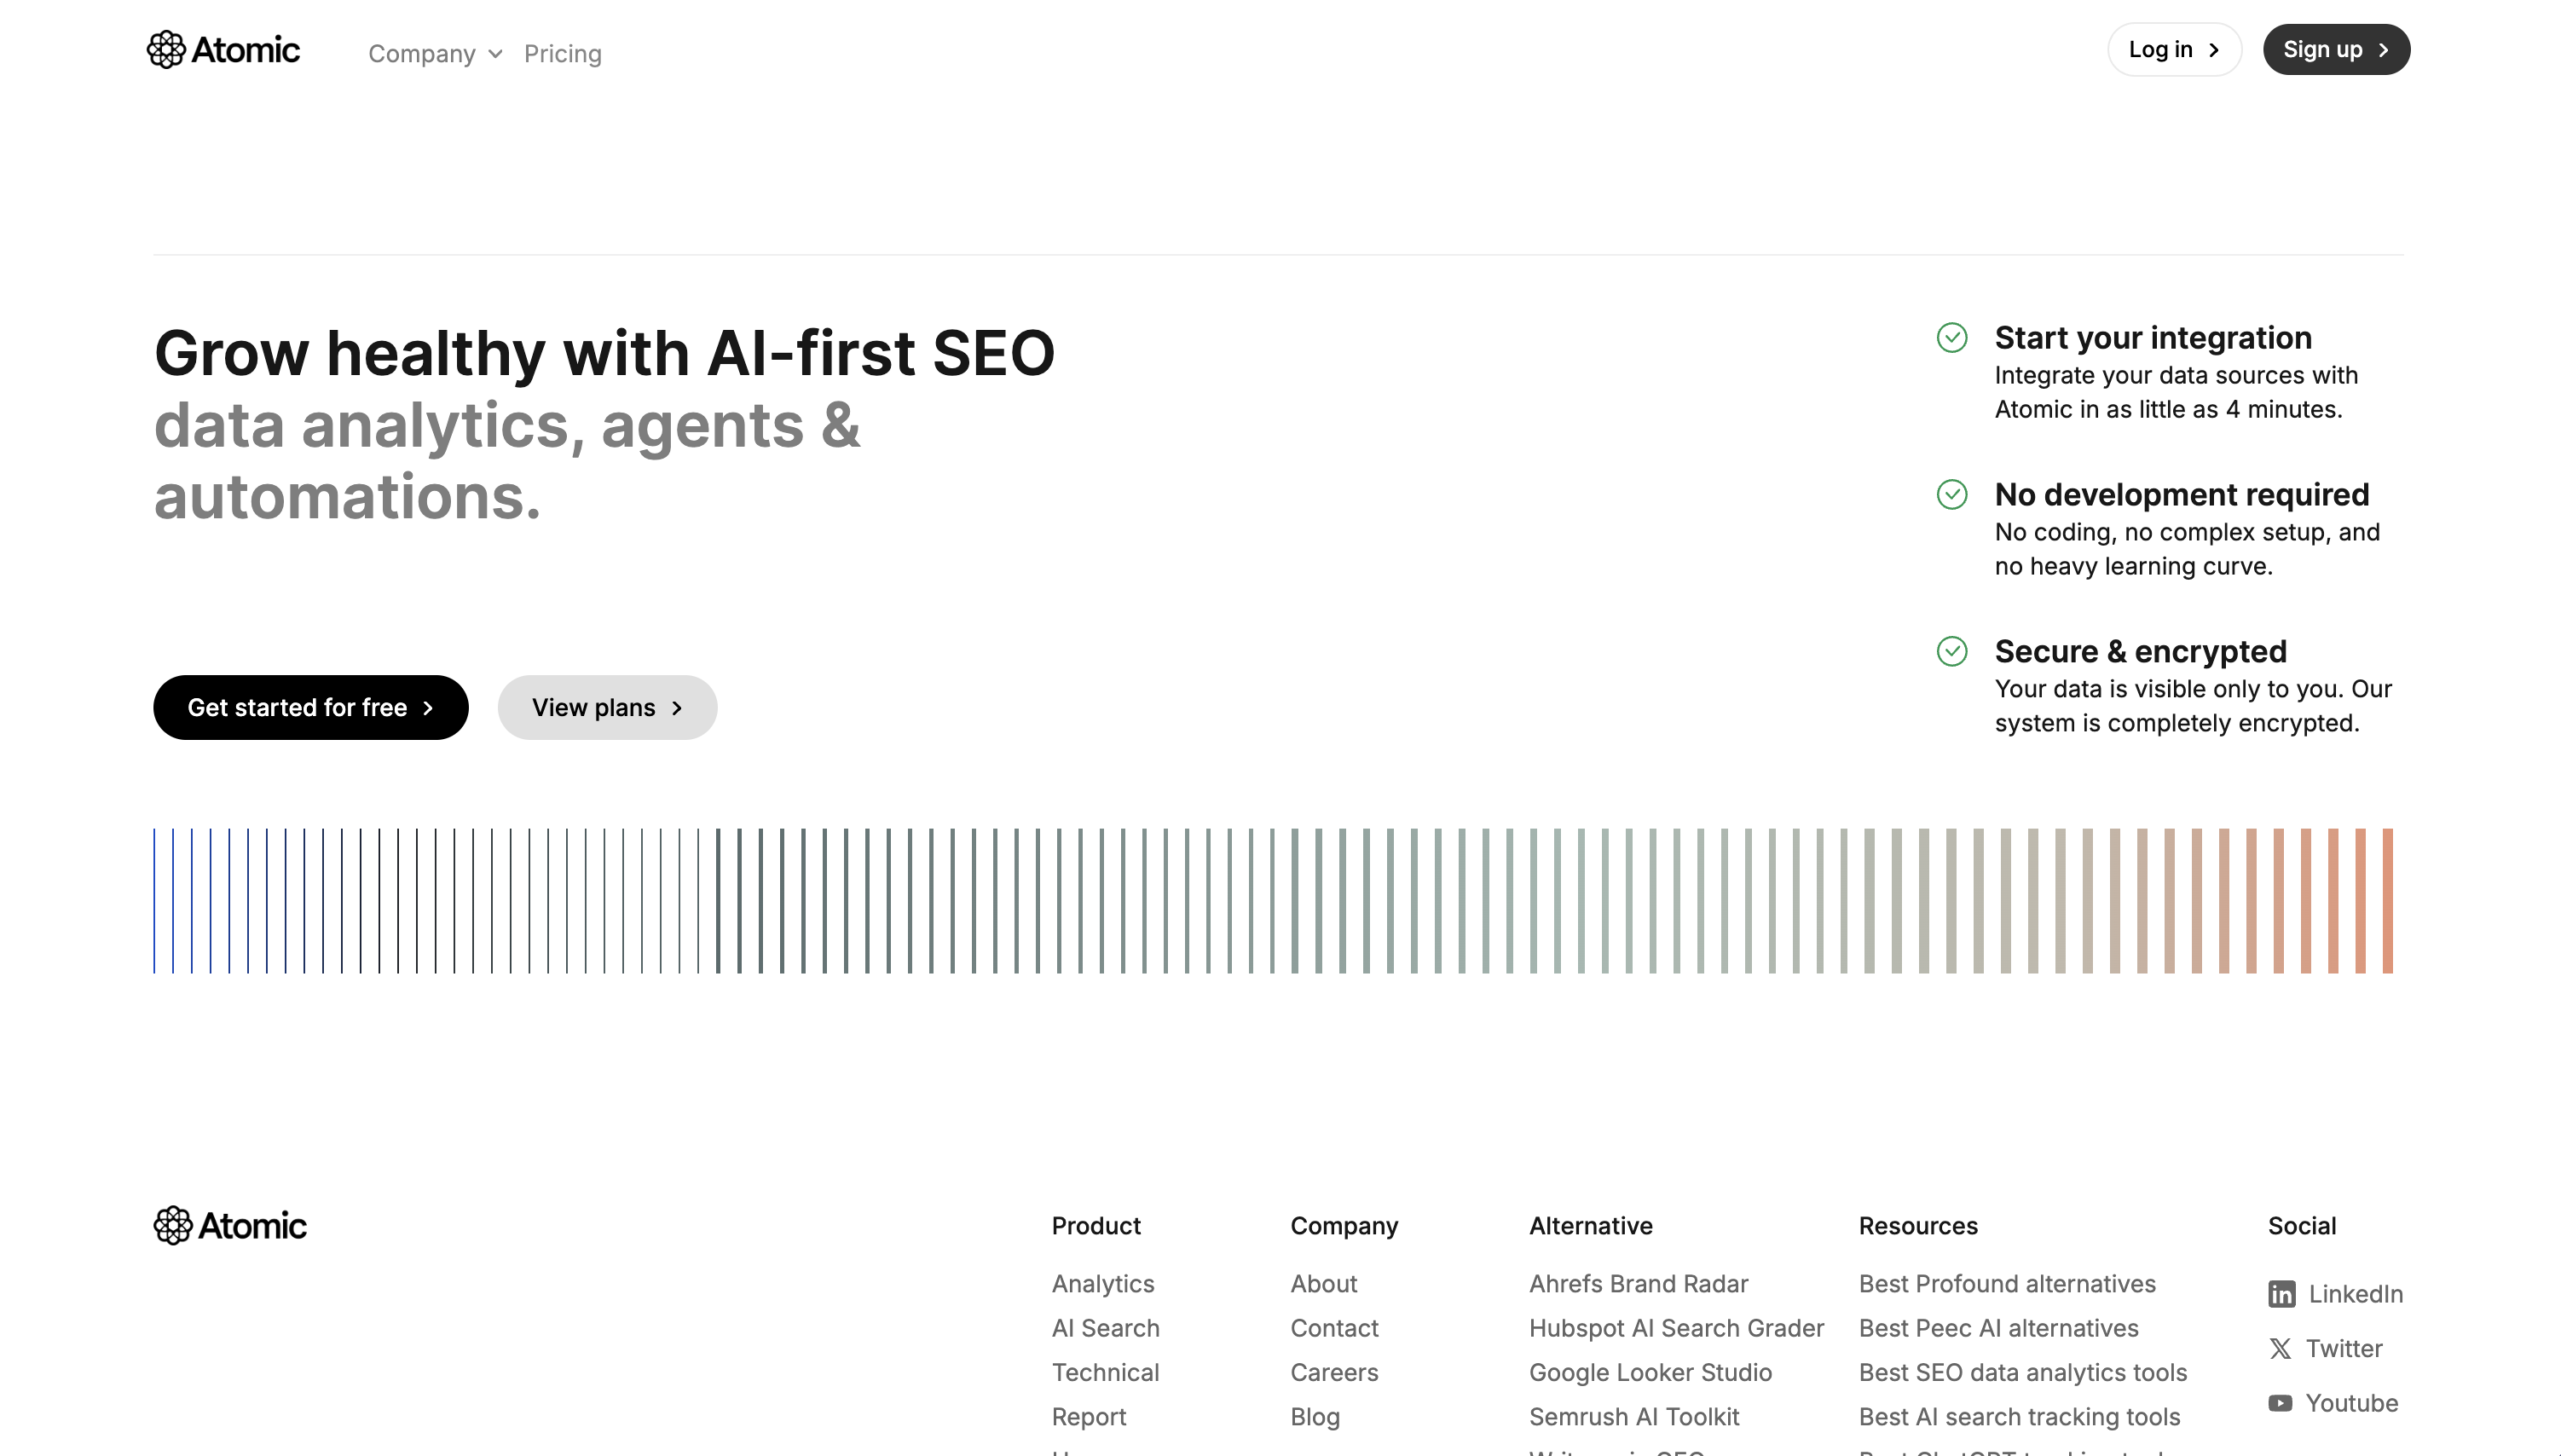The width and height of the screenshot is (2561, 1456).
Task: Expand the Company dropdown chevron
Action: click(495, 54)
